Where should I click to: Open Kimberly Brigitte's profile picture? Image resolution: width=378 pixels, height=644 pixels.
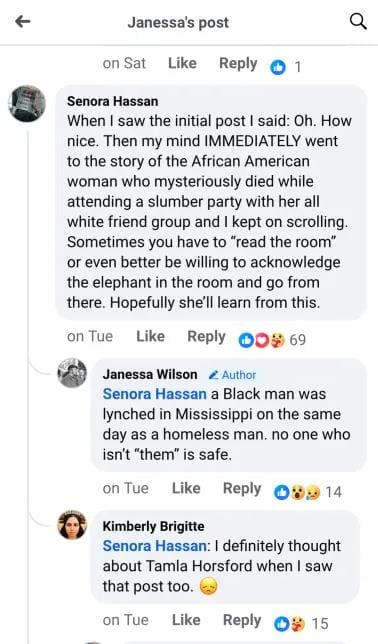pos(72,525)
